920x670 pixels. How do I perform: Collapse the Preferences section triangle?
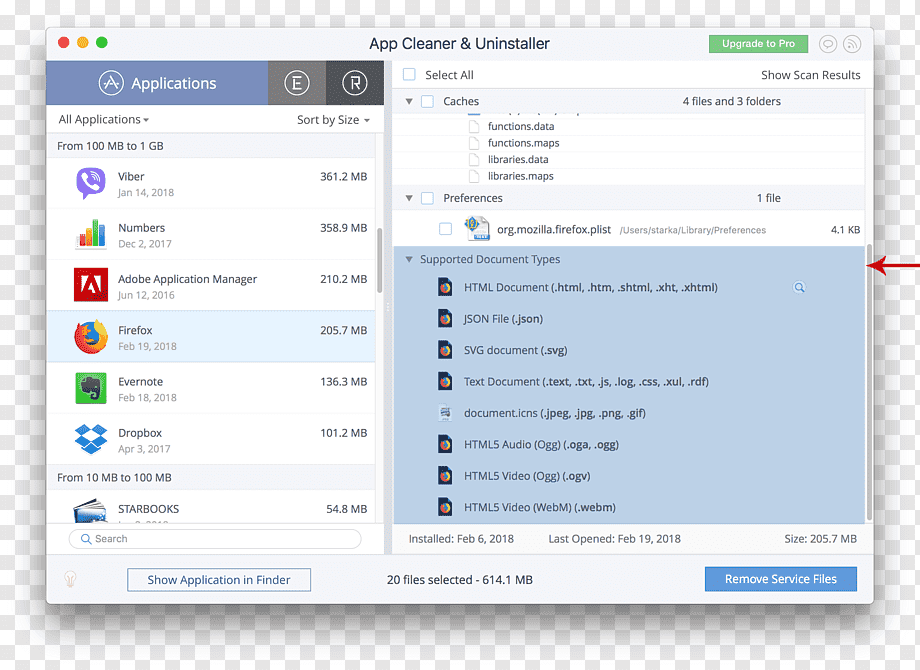(x=409, y=198)
